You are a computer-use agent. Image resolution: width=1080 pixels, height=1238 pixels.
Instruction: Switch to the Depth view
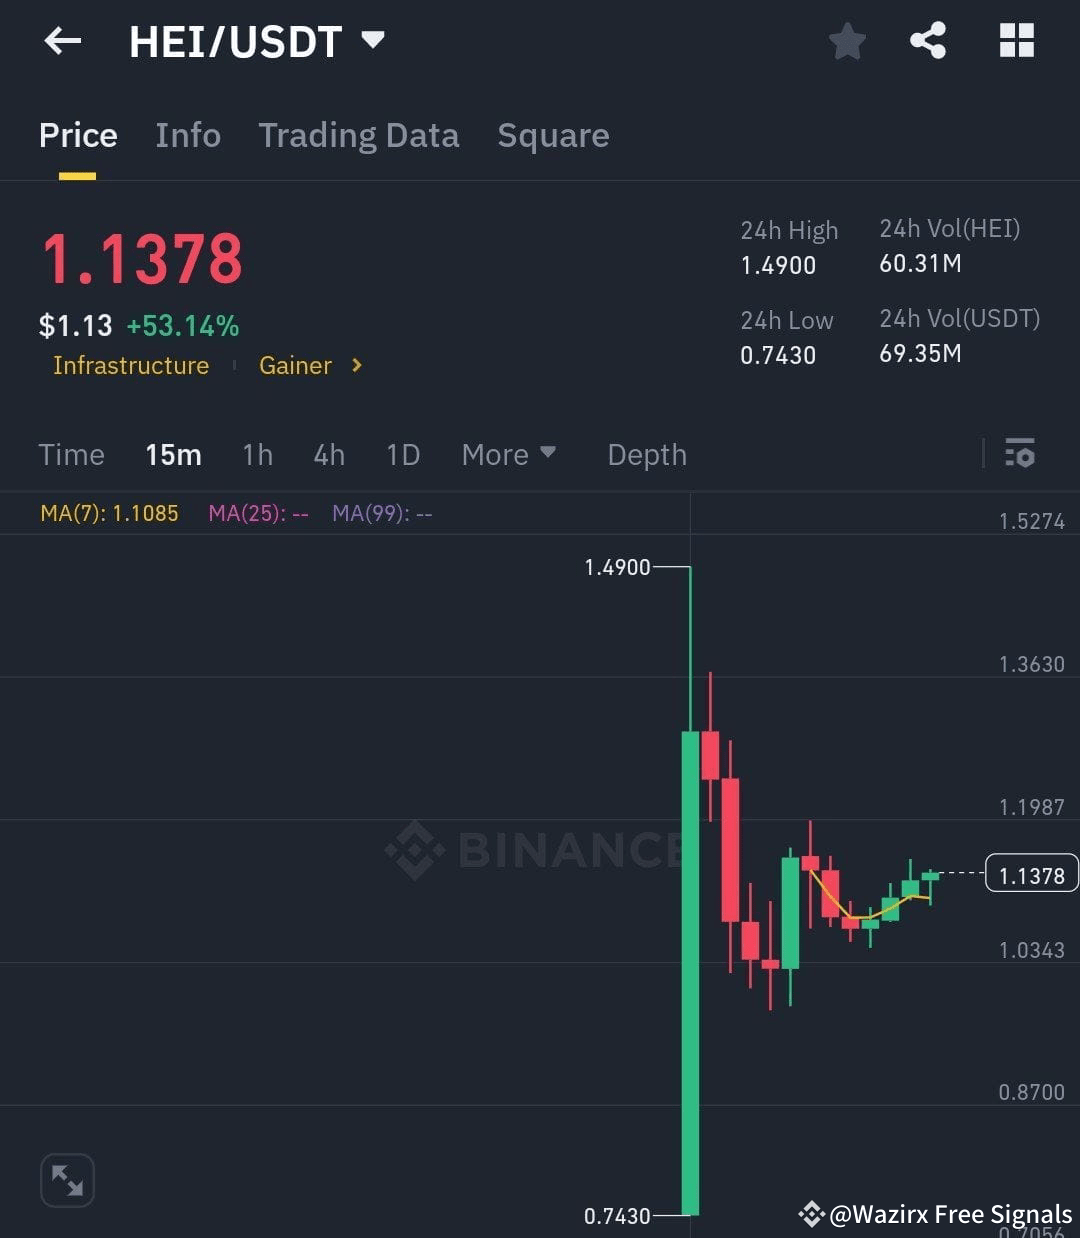(646, 454)
